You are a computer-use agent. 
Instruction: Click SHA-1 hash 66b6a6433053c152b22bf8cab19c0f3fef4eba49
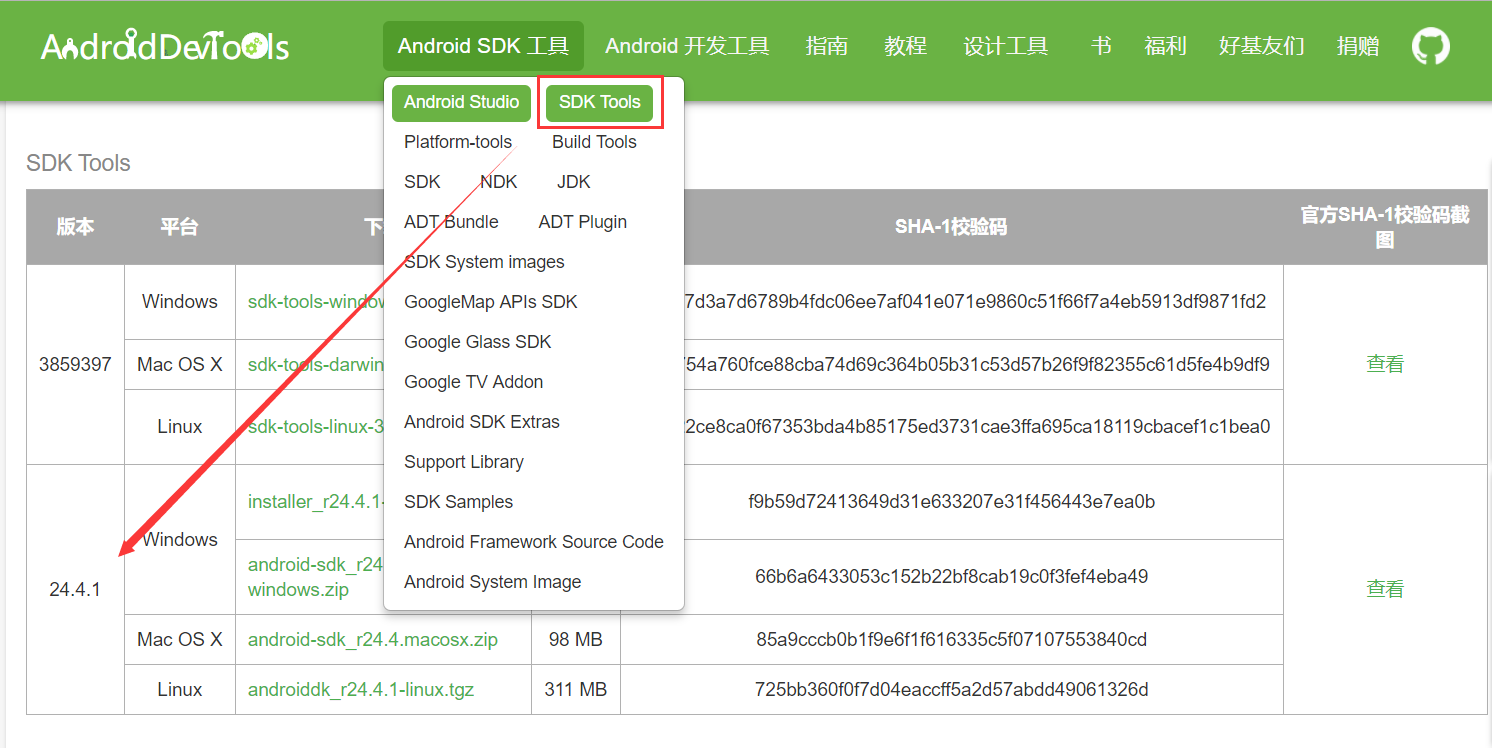pyautogui.click(x=951, y=577)
